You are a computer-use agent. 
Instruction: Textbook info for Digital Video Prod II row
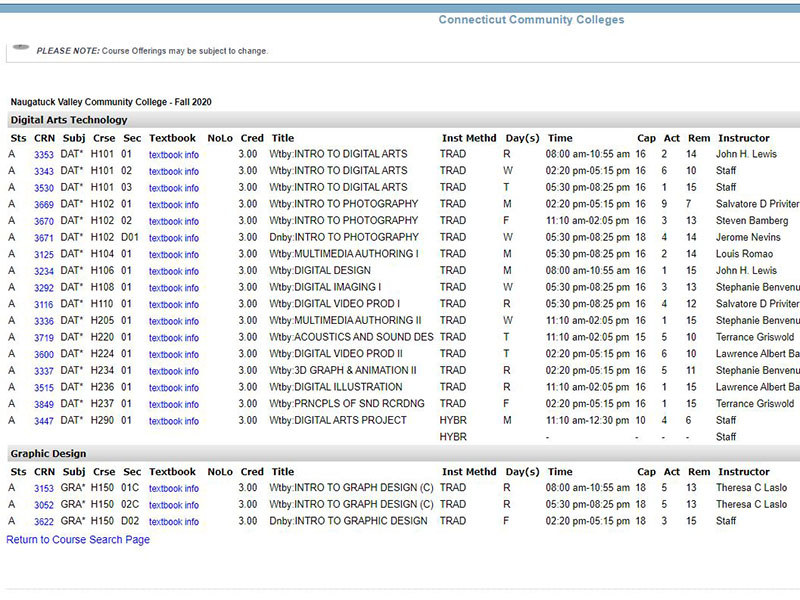click(174, 355)
